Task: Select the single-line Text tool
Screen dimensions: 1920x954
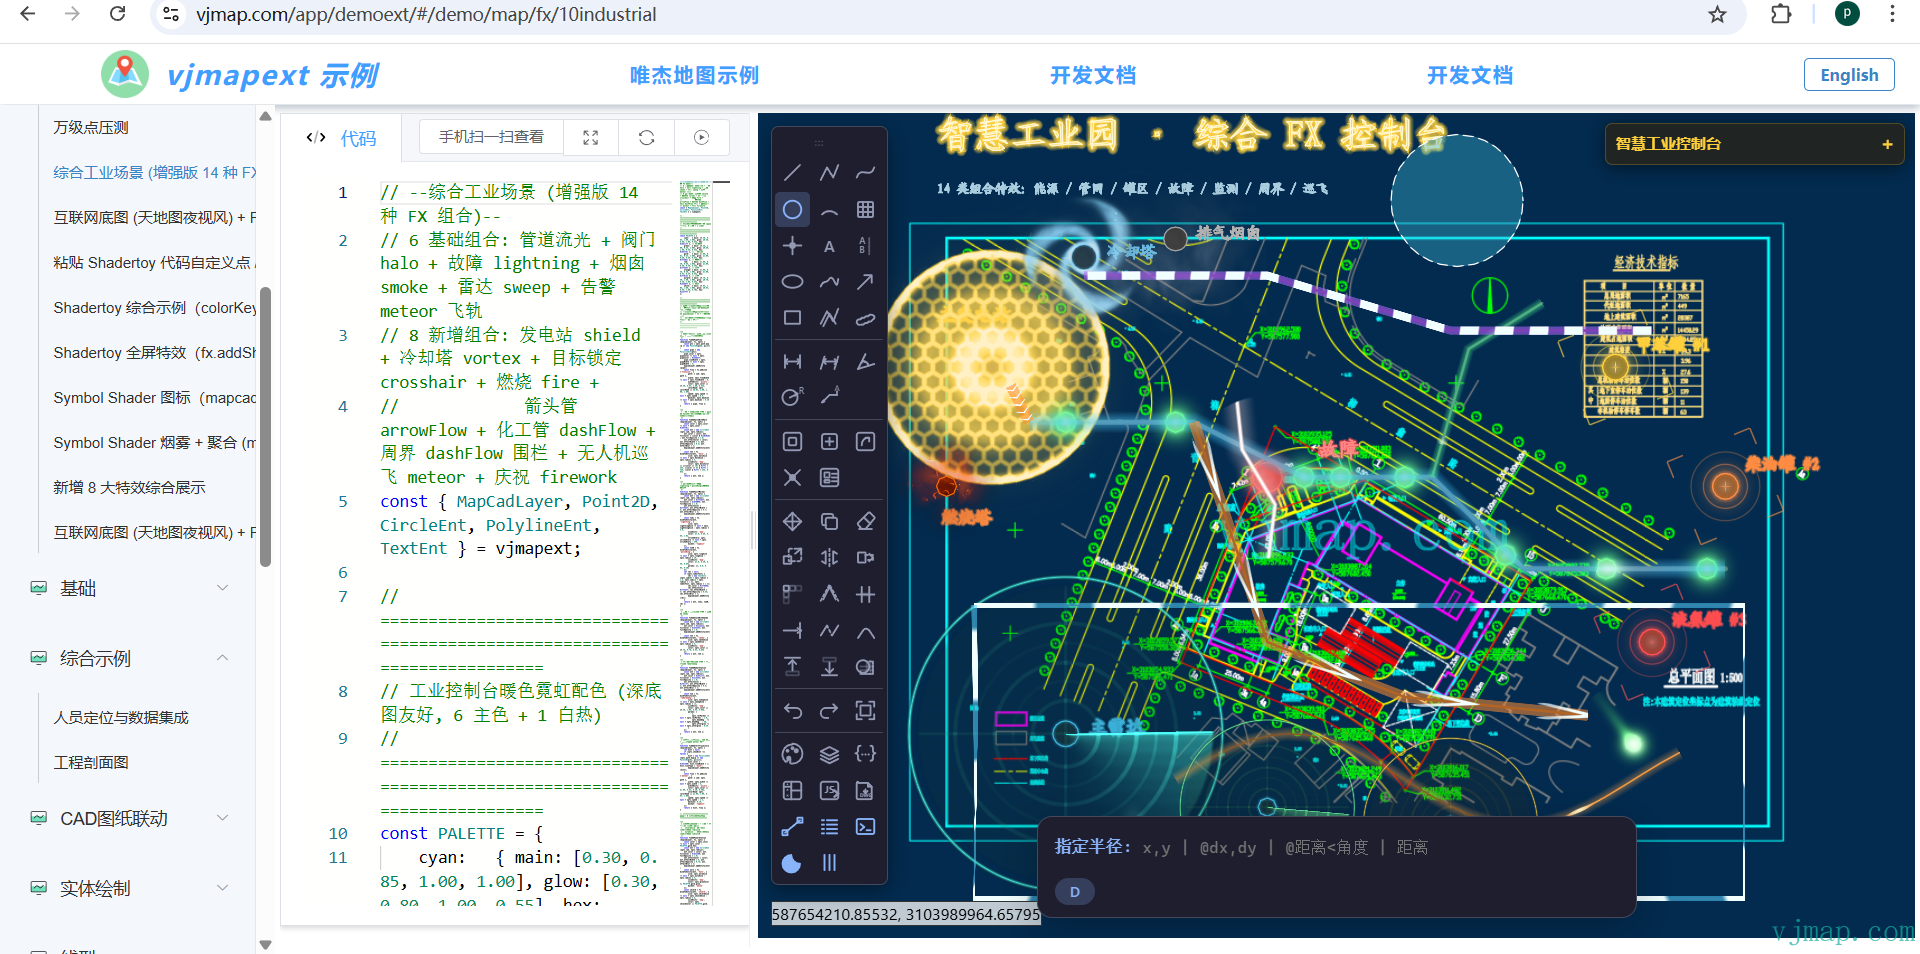Action: pyautogui.click(x=829, y=246)
